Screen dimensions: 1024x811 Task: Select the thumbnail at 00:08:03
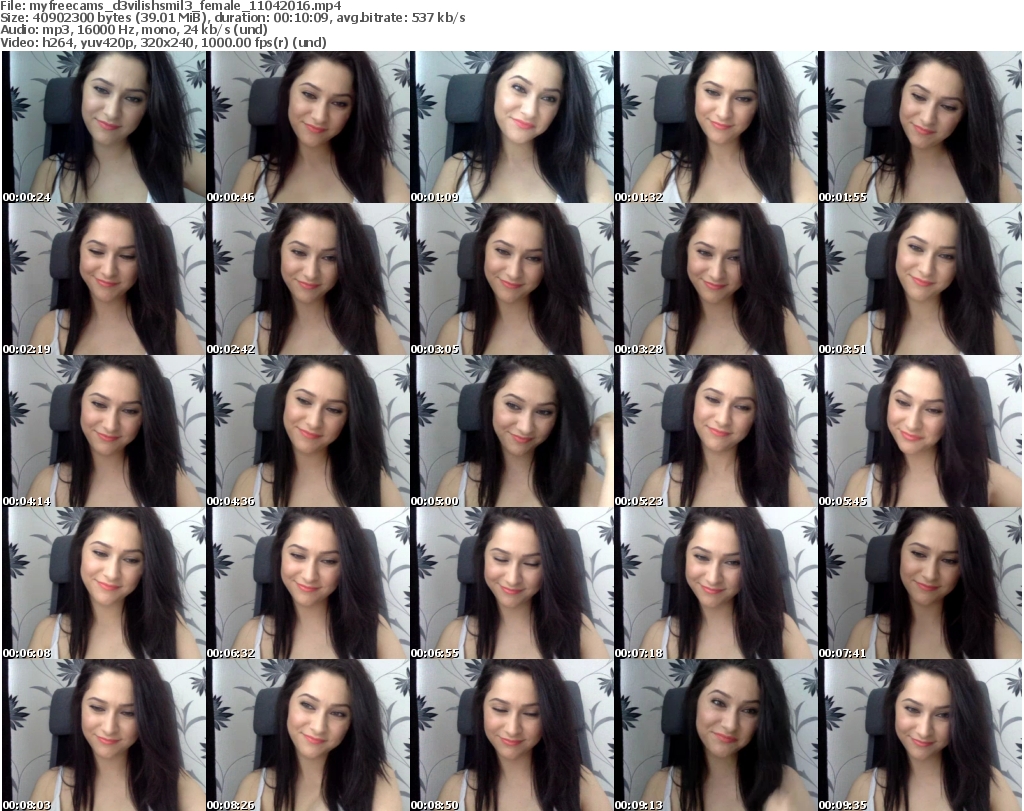104,735
